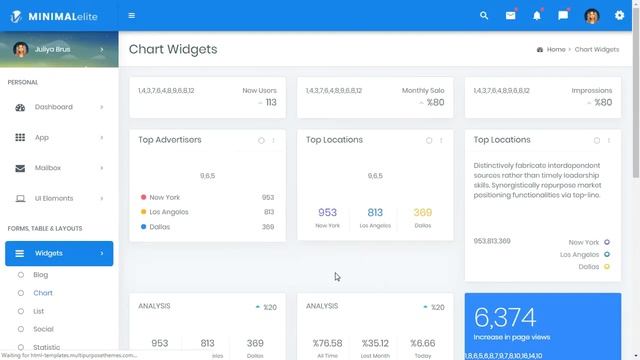Click 813 Los Angeles value in Top Locations

click(x=375, y=212)
